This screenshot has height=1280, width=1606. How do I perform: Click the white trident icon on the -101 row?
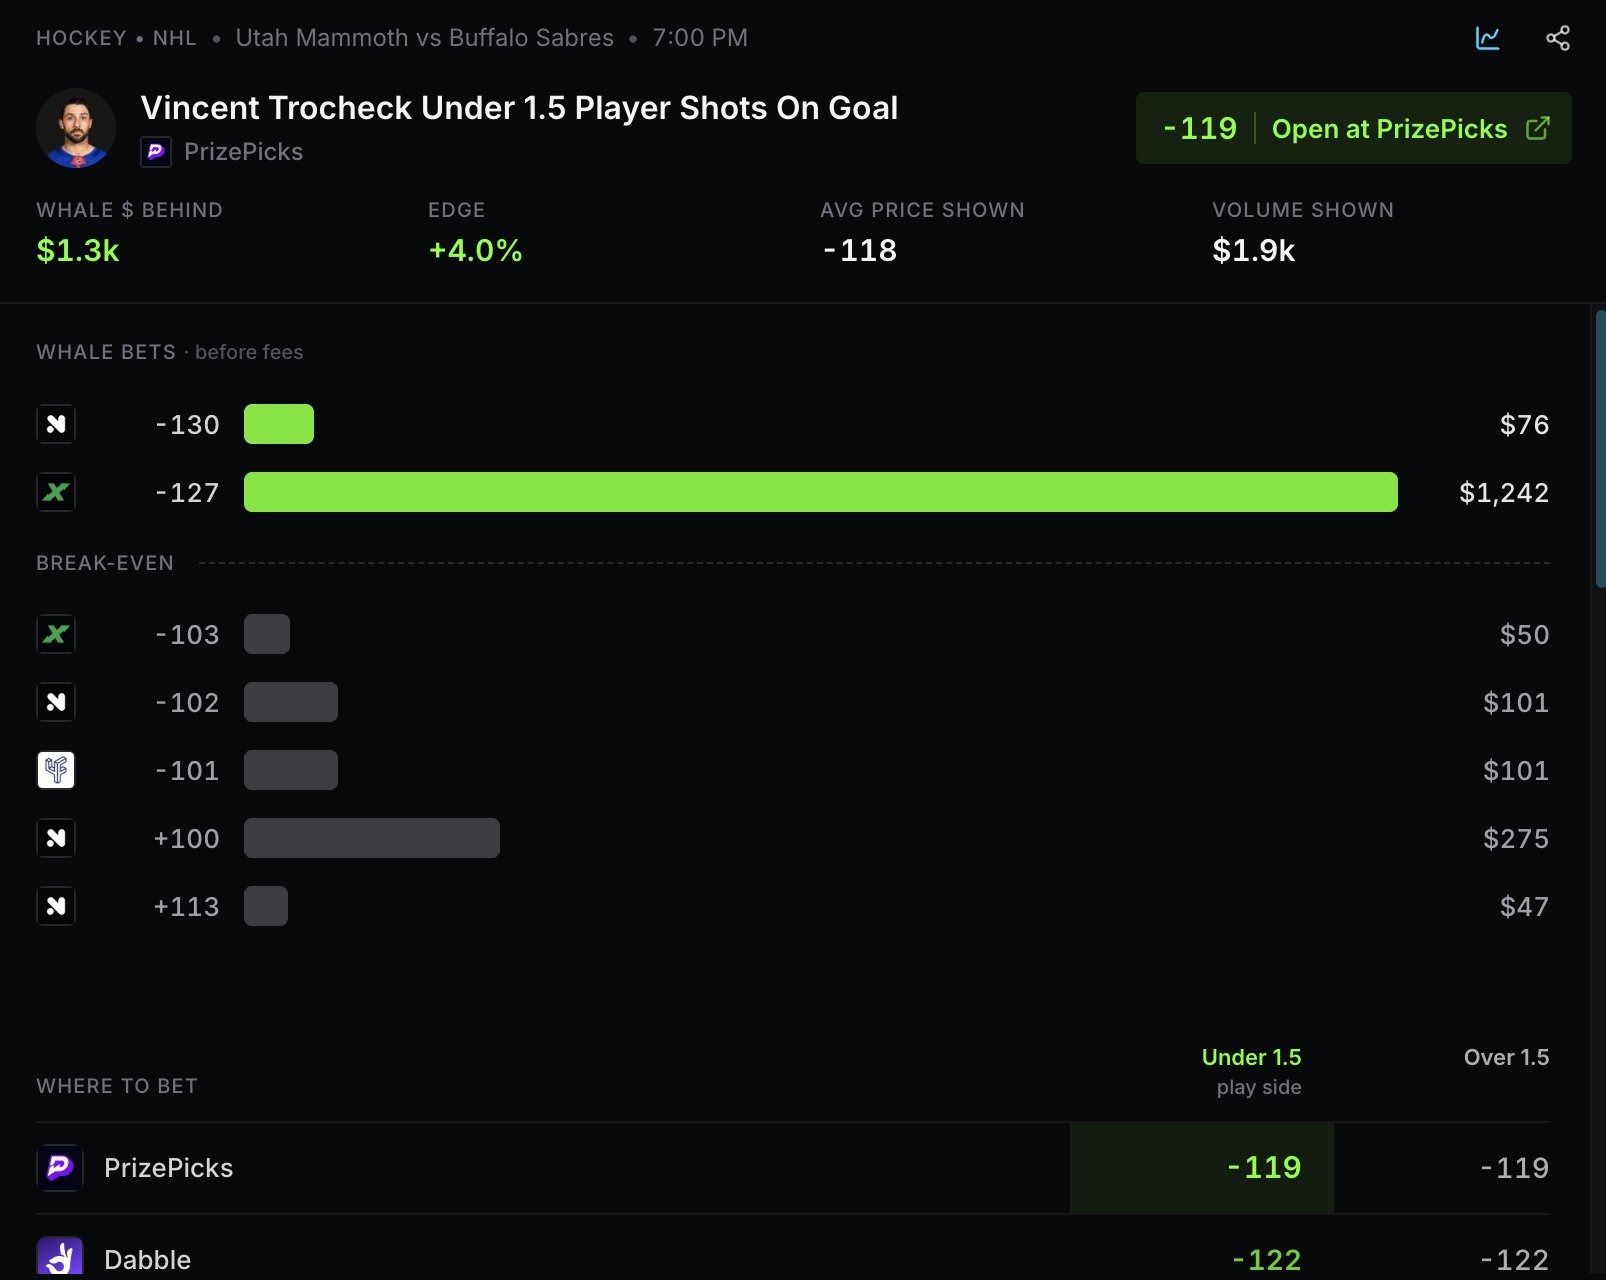(x=56, y=770)
